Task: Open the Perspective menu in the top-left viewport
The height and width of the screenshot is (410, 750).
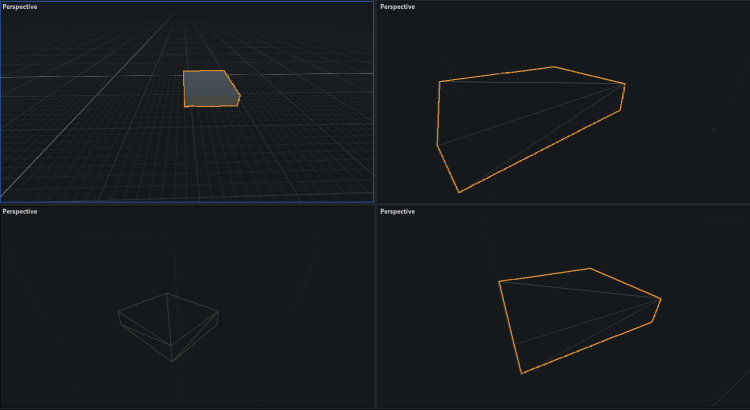Action: click(20, 7)
